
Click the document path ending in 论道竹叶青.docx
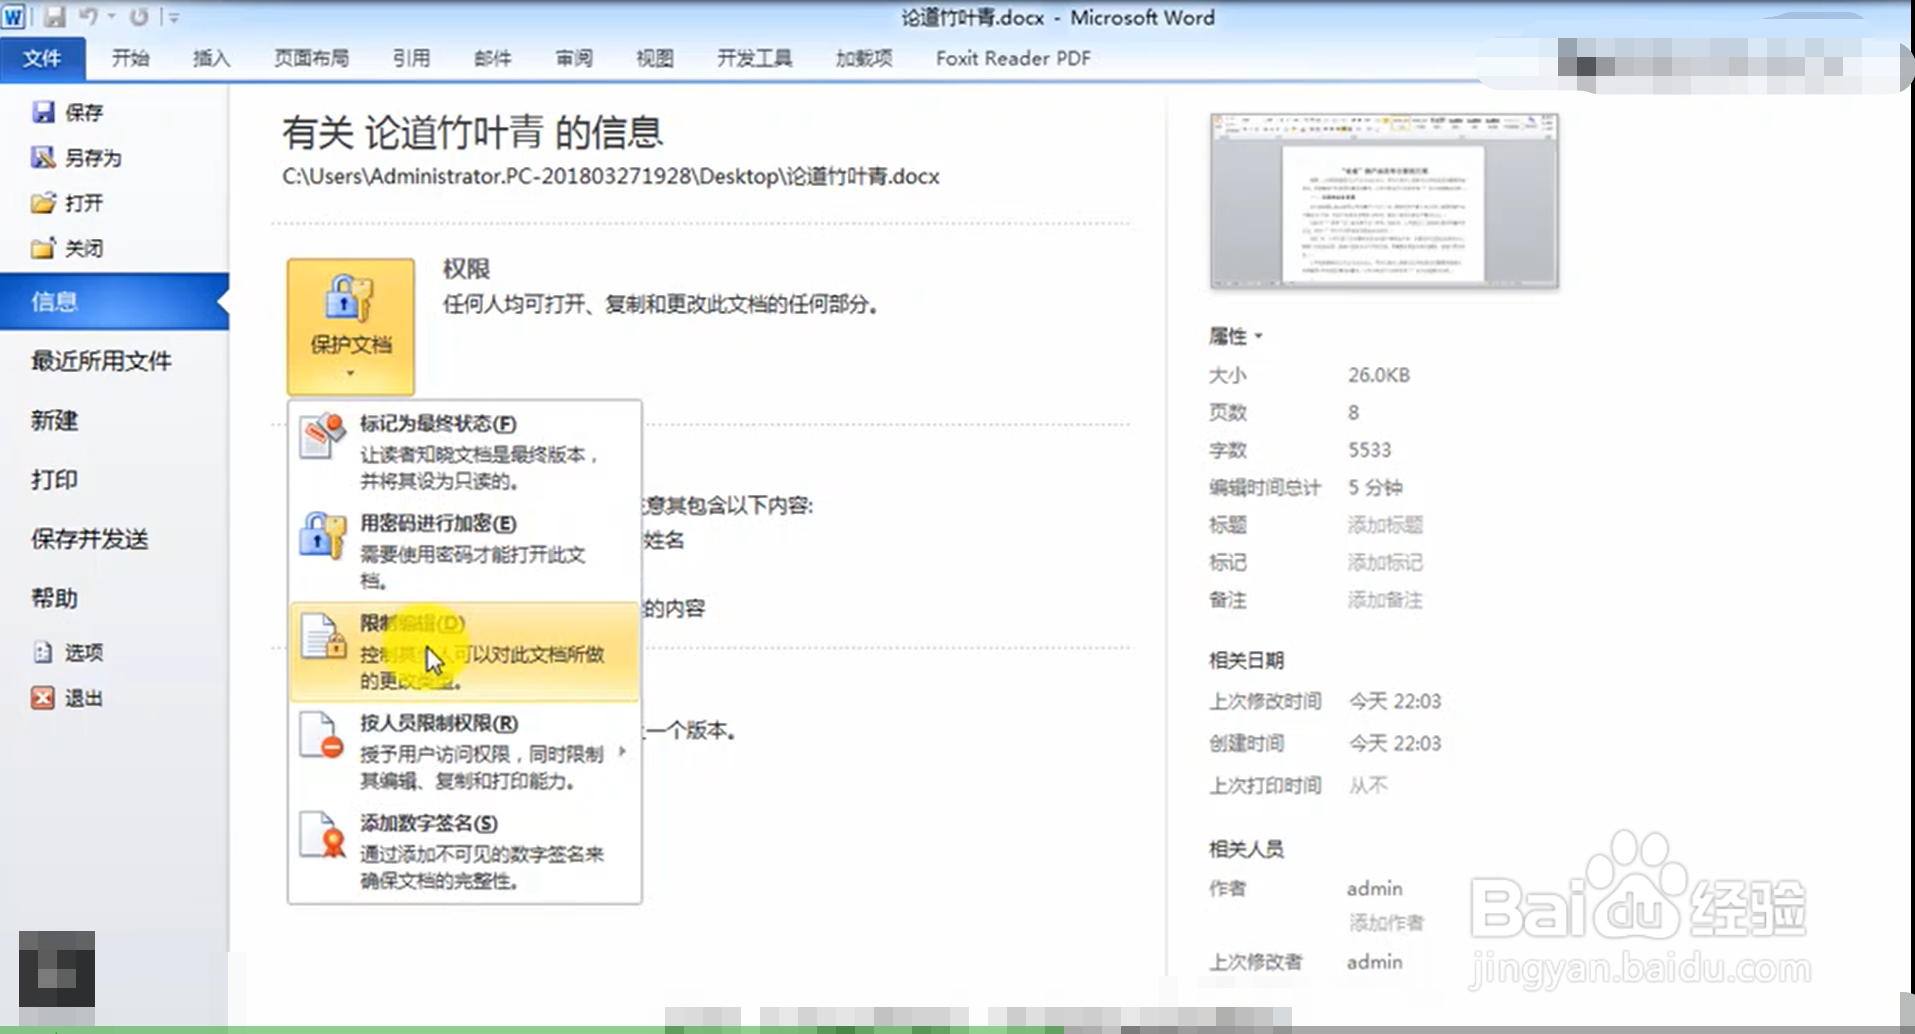click(x=611, y=177)
